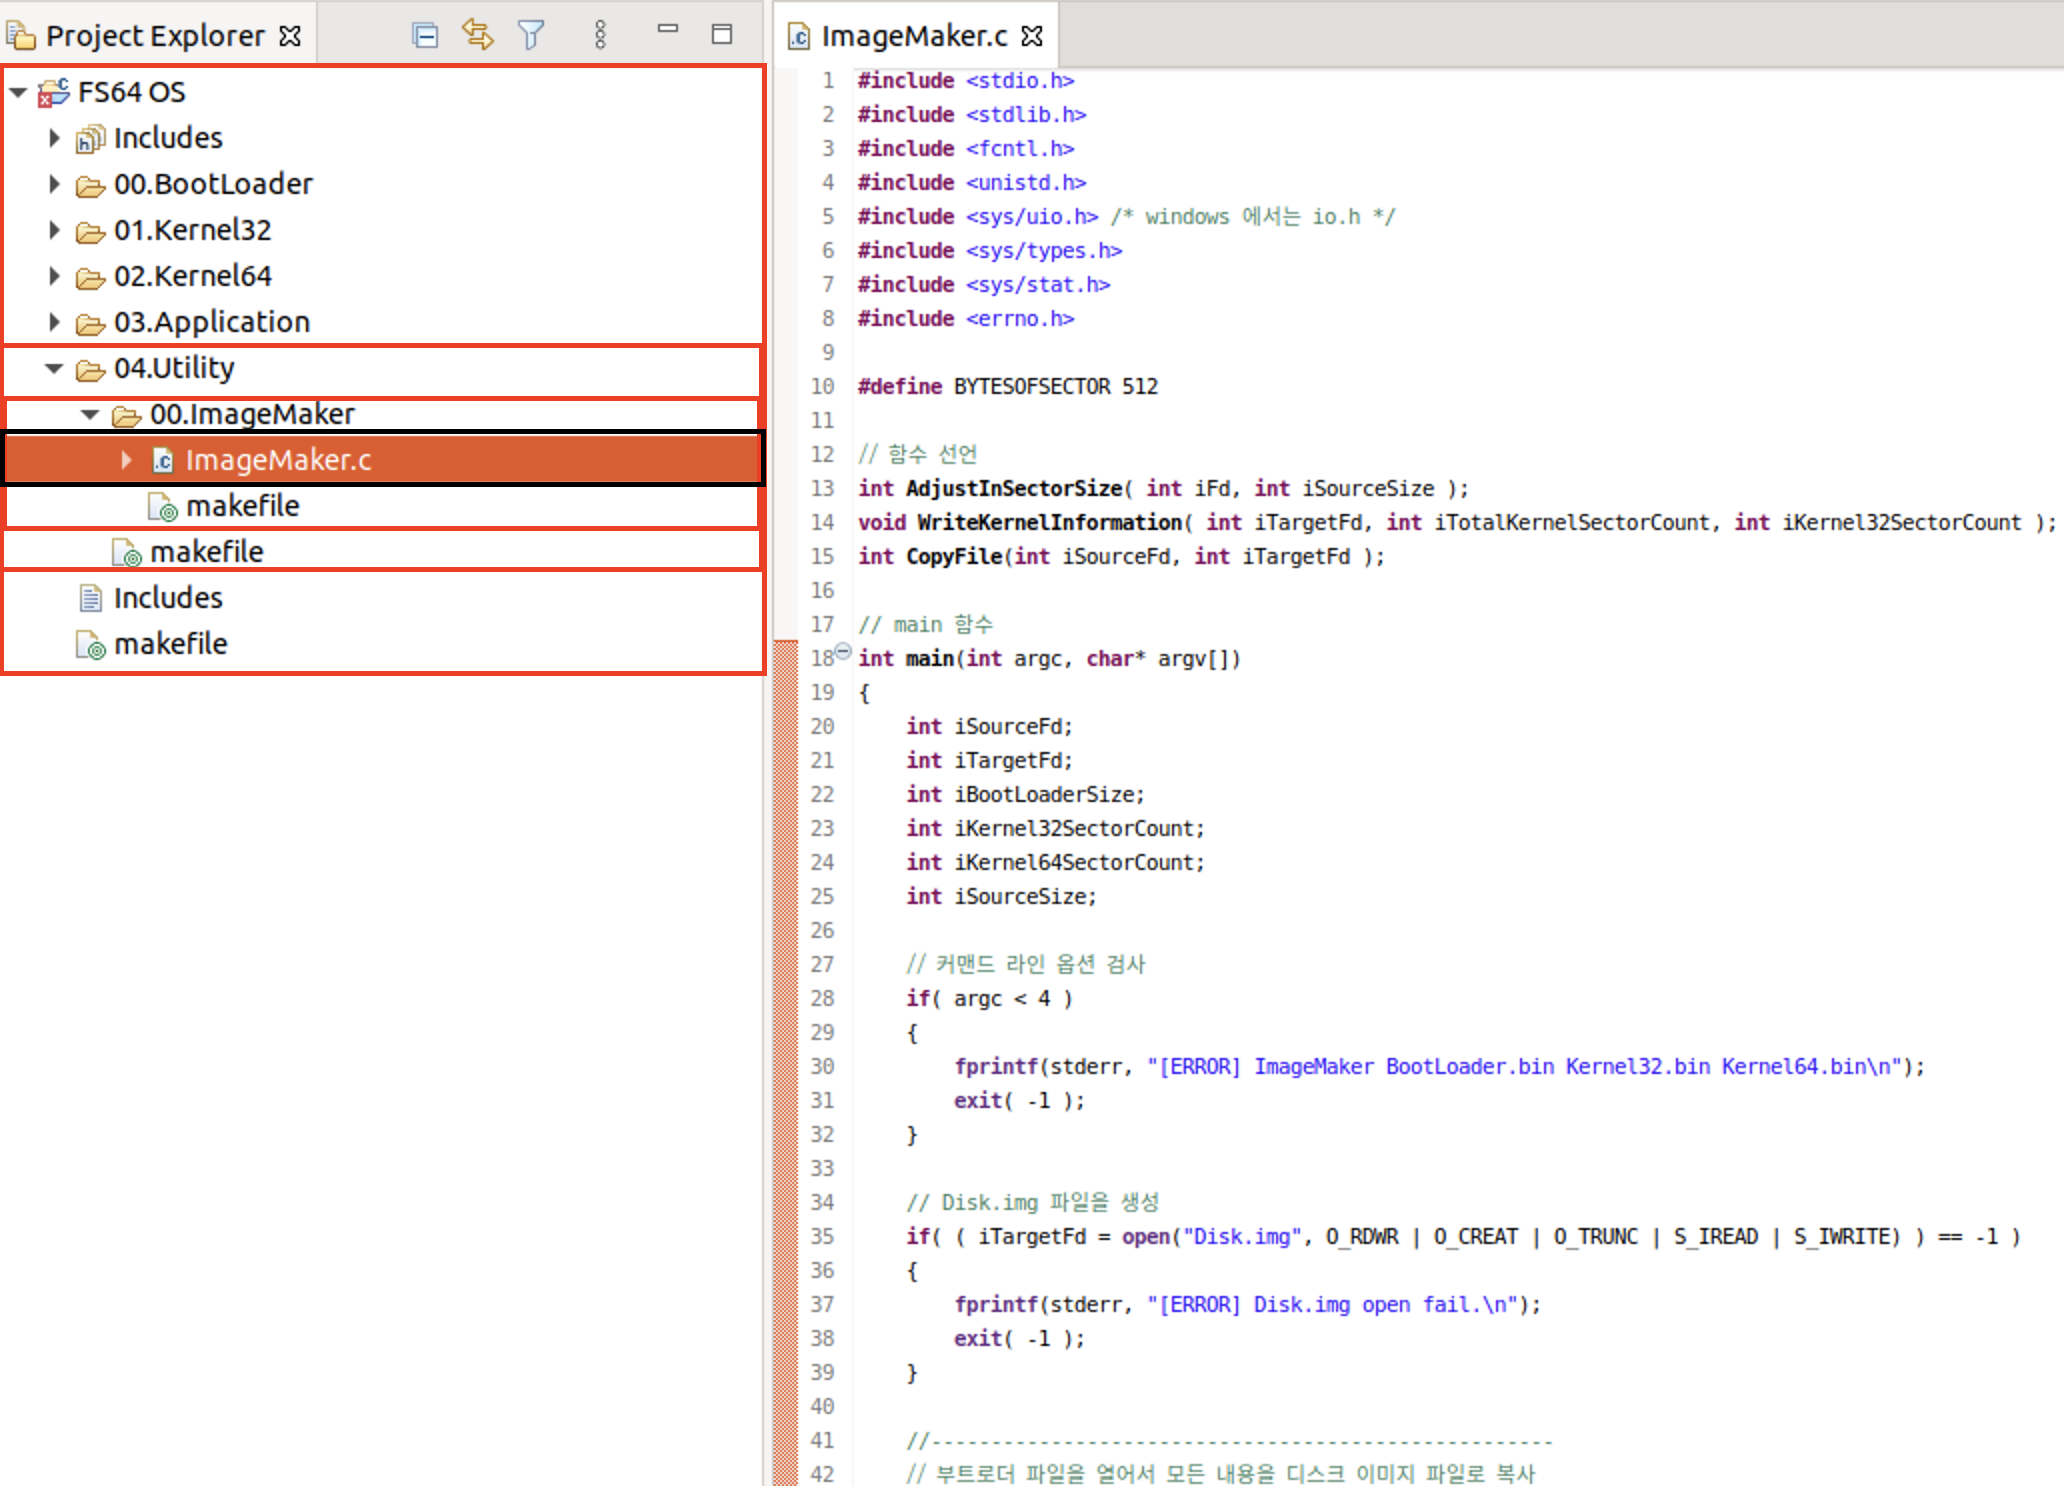Minimize the Project Explorer panel
Screen dimensions: 2064x1486
(668, 30)
